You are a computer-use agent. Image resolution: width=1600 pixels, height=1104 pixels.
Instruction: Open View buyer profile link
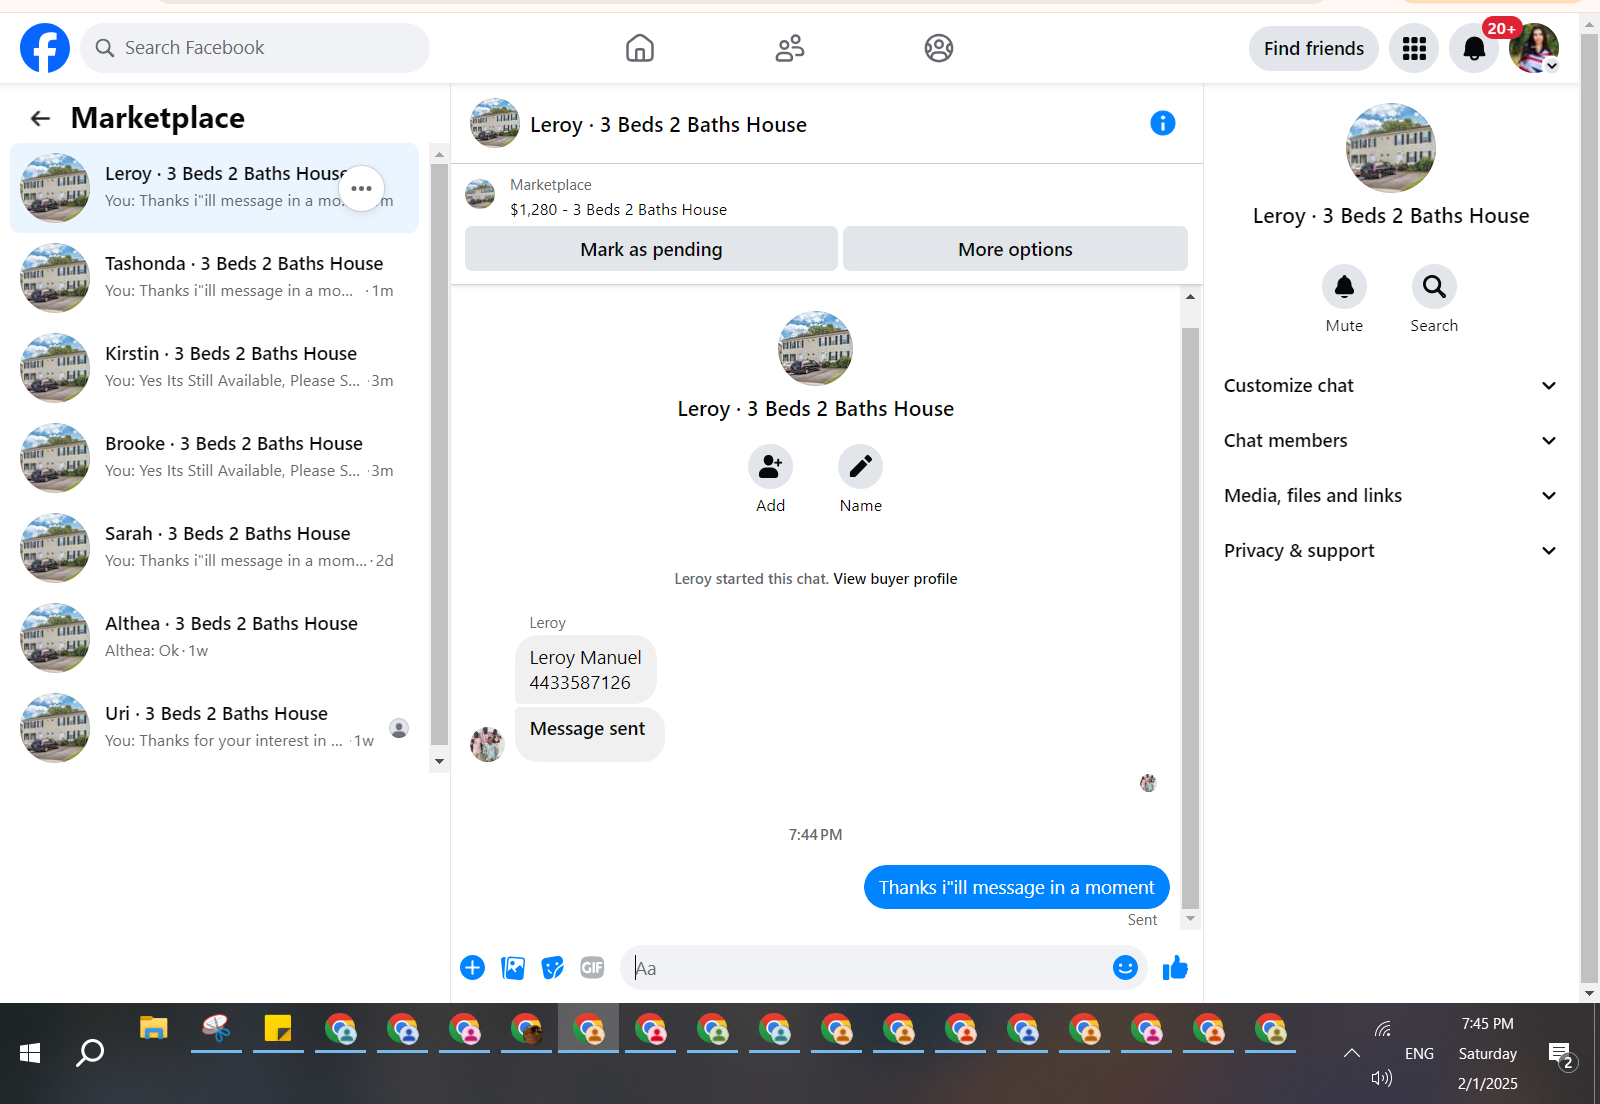tap(895, 579)
